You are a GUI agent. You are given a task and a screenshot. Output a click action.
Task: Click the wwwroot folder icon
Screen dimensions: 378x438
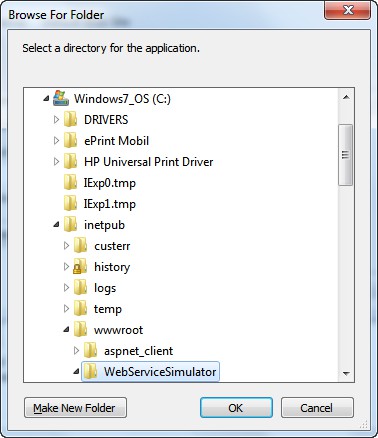coord(81,330)
